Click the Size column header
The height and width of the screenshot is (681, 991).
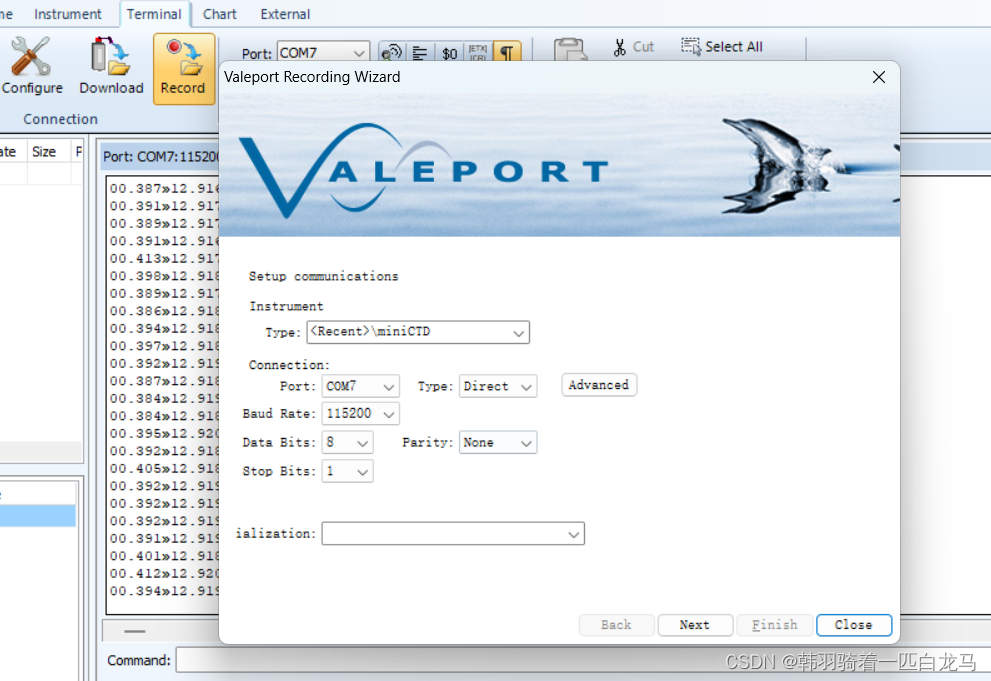click(x=48, y=152)
